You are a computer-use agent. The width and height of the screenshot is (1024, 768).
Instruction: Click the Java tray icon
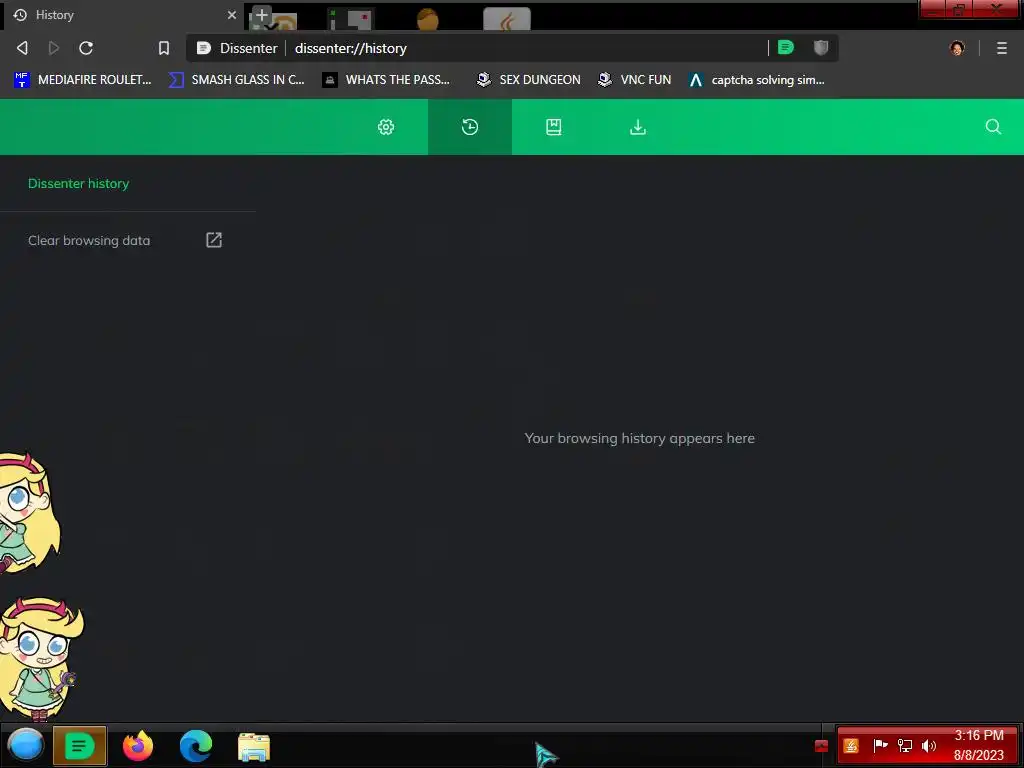851,746
